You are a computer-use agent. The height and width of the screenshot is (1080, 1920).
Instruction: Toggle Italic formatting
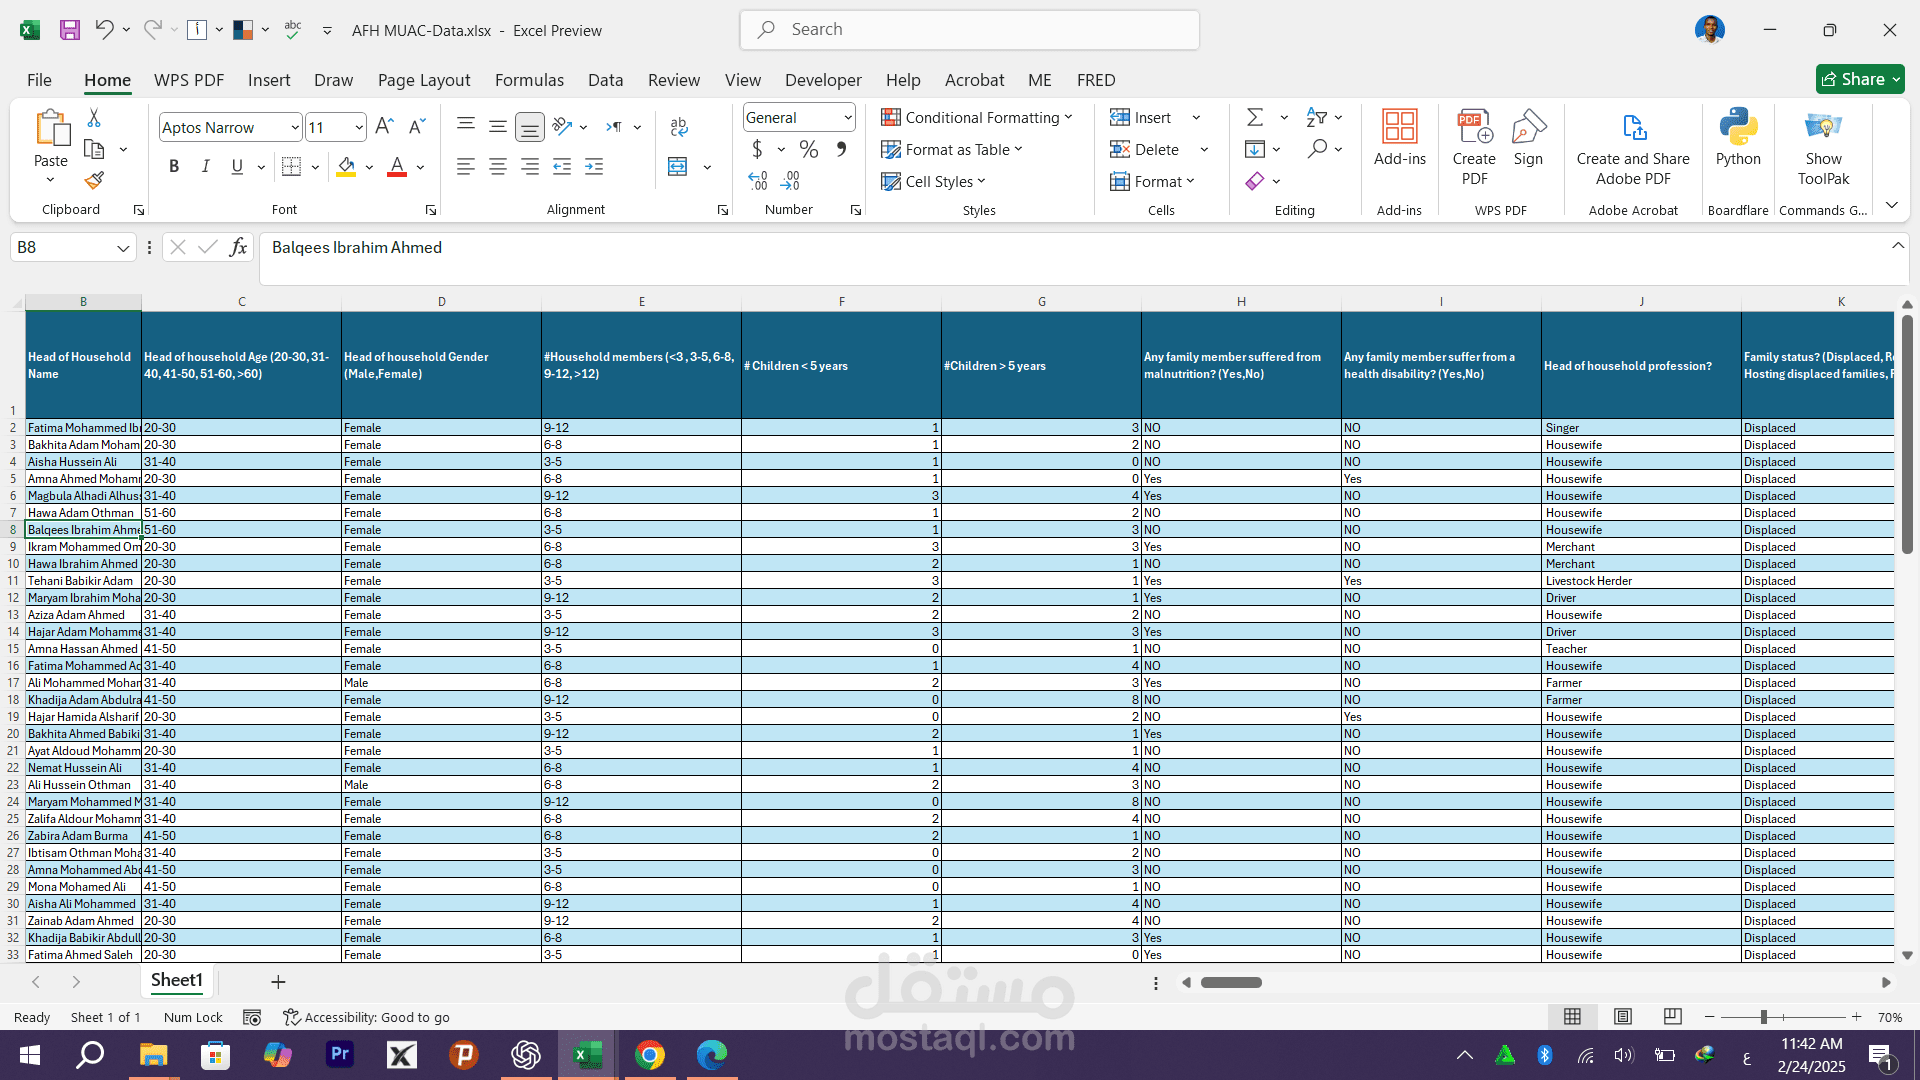coord(205,167)
